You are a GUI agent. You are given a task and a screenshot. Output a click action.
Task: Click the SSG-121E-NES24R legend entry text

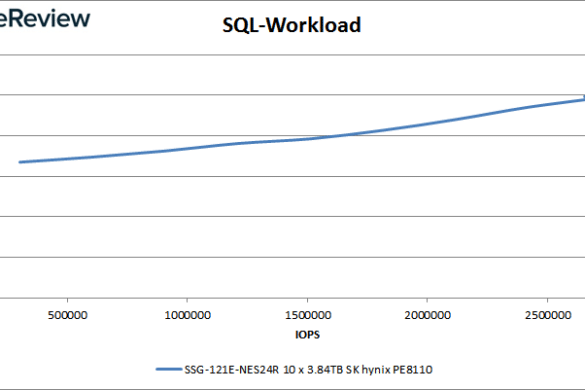coord(308,369)
